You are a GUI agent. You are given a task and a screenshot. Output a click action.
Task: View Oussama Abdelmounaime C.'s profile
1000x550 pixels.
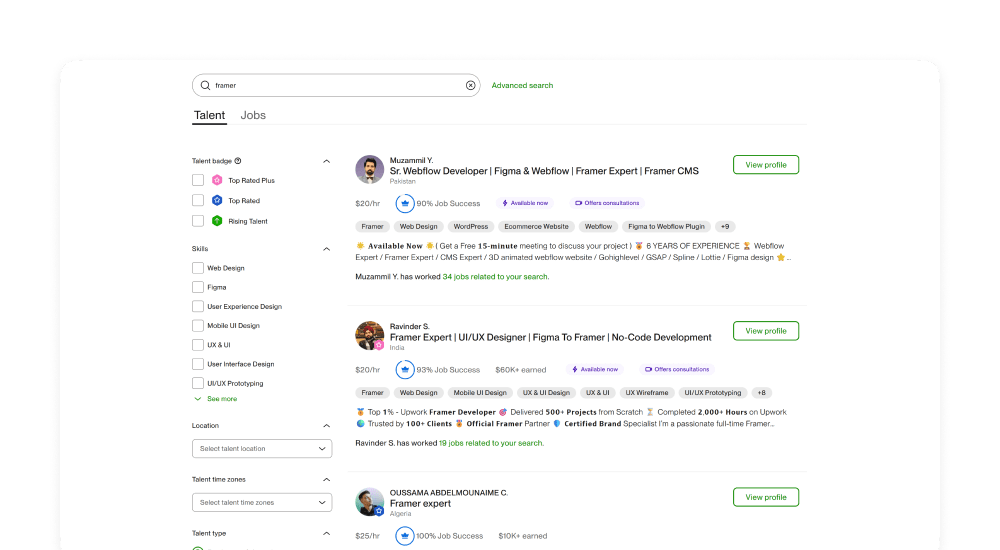click(x=766, y=497)
